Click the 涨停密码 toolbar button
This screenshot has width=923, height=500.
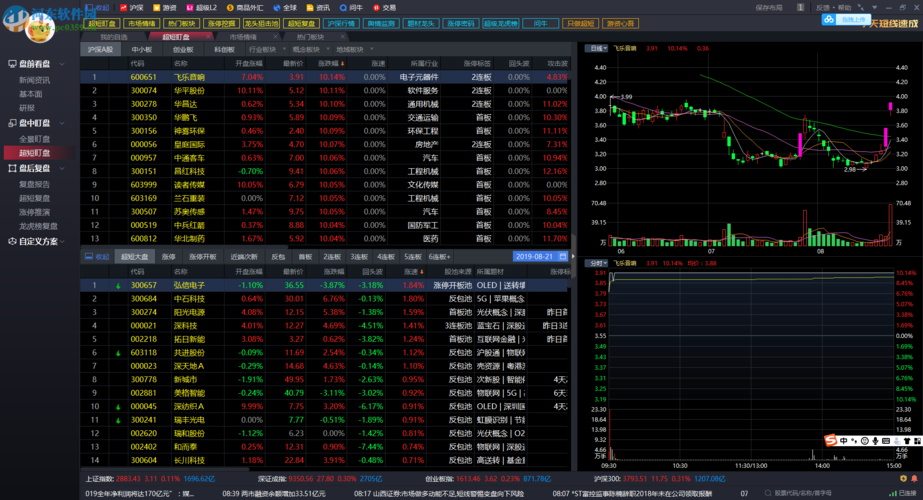460,24
